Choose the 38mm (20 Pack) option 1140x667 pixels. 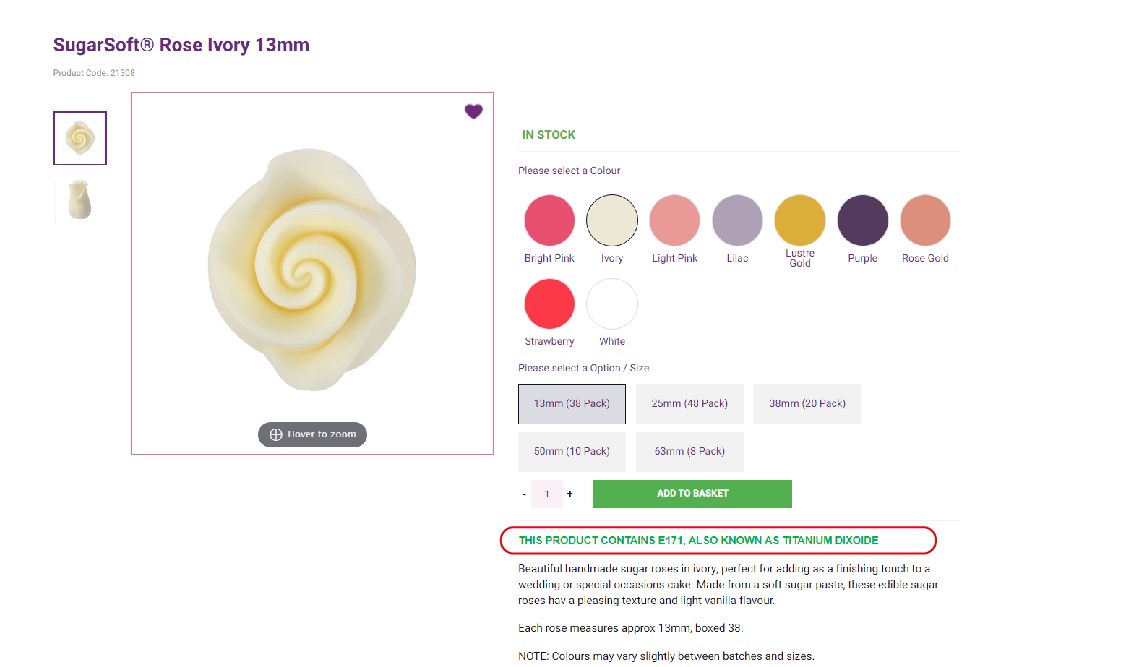pyautogui.click(x=807, y=403)
